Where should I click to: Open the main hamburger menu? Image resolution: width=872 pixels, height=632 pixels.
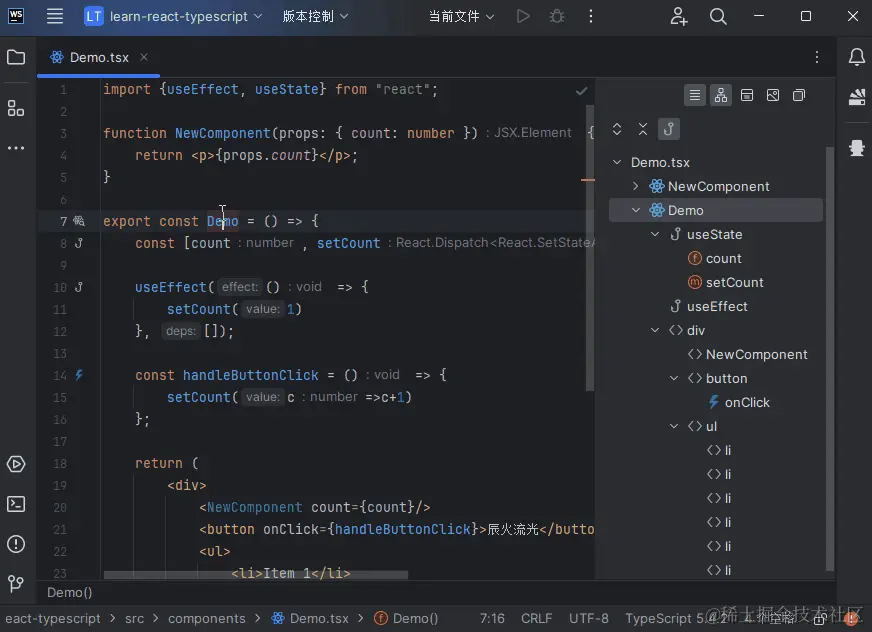tap(54, 16)
